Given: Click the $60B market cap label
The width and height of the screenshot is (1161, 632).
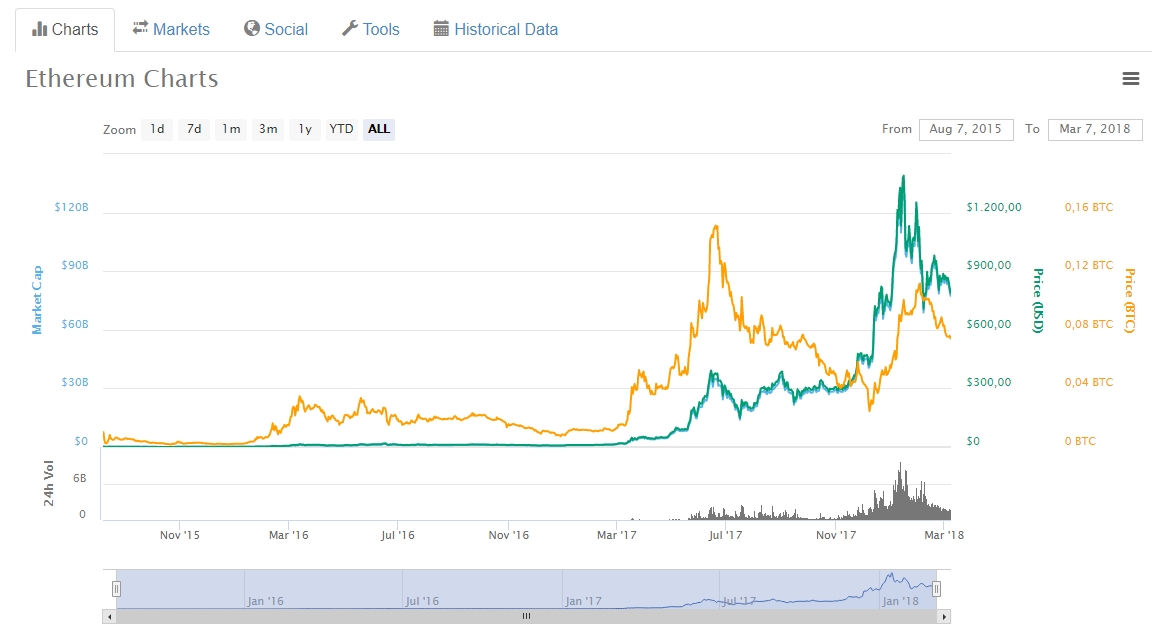Looking at the screenshot, I should [x=75, y=324].
